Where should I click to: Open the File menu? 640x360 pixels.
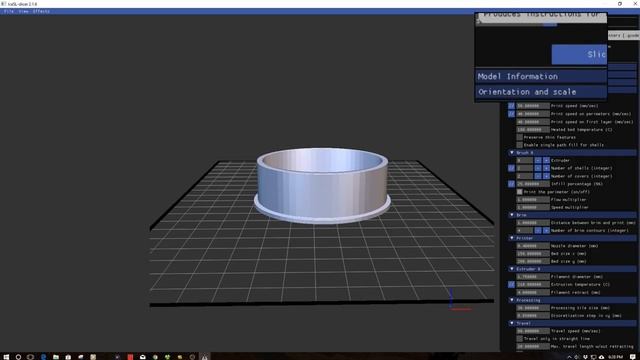click(x=8, y=11)
